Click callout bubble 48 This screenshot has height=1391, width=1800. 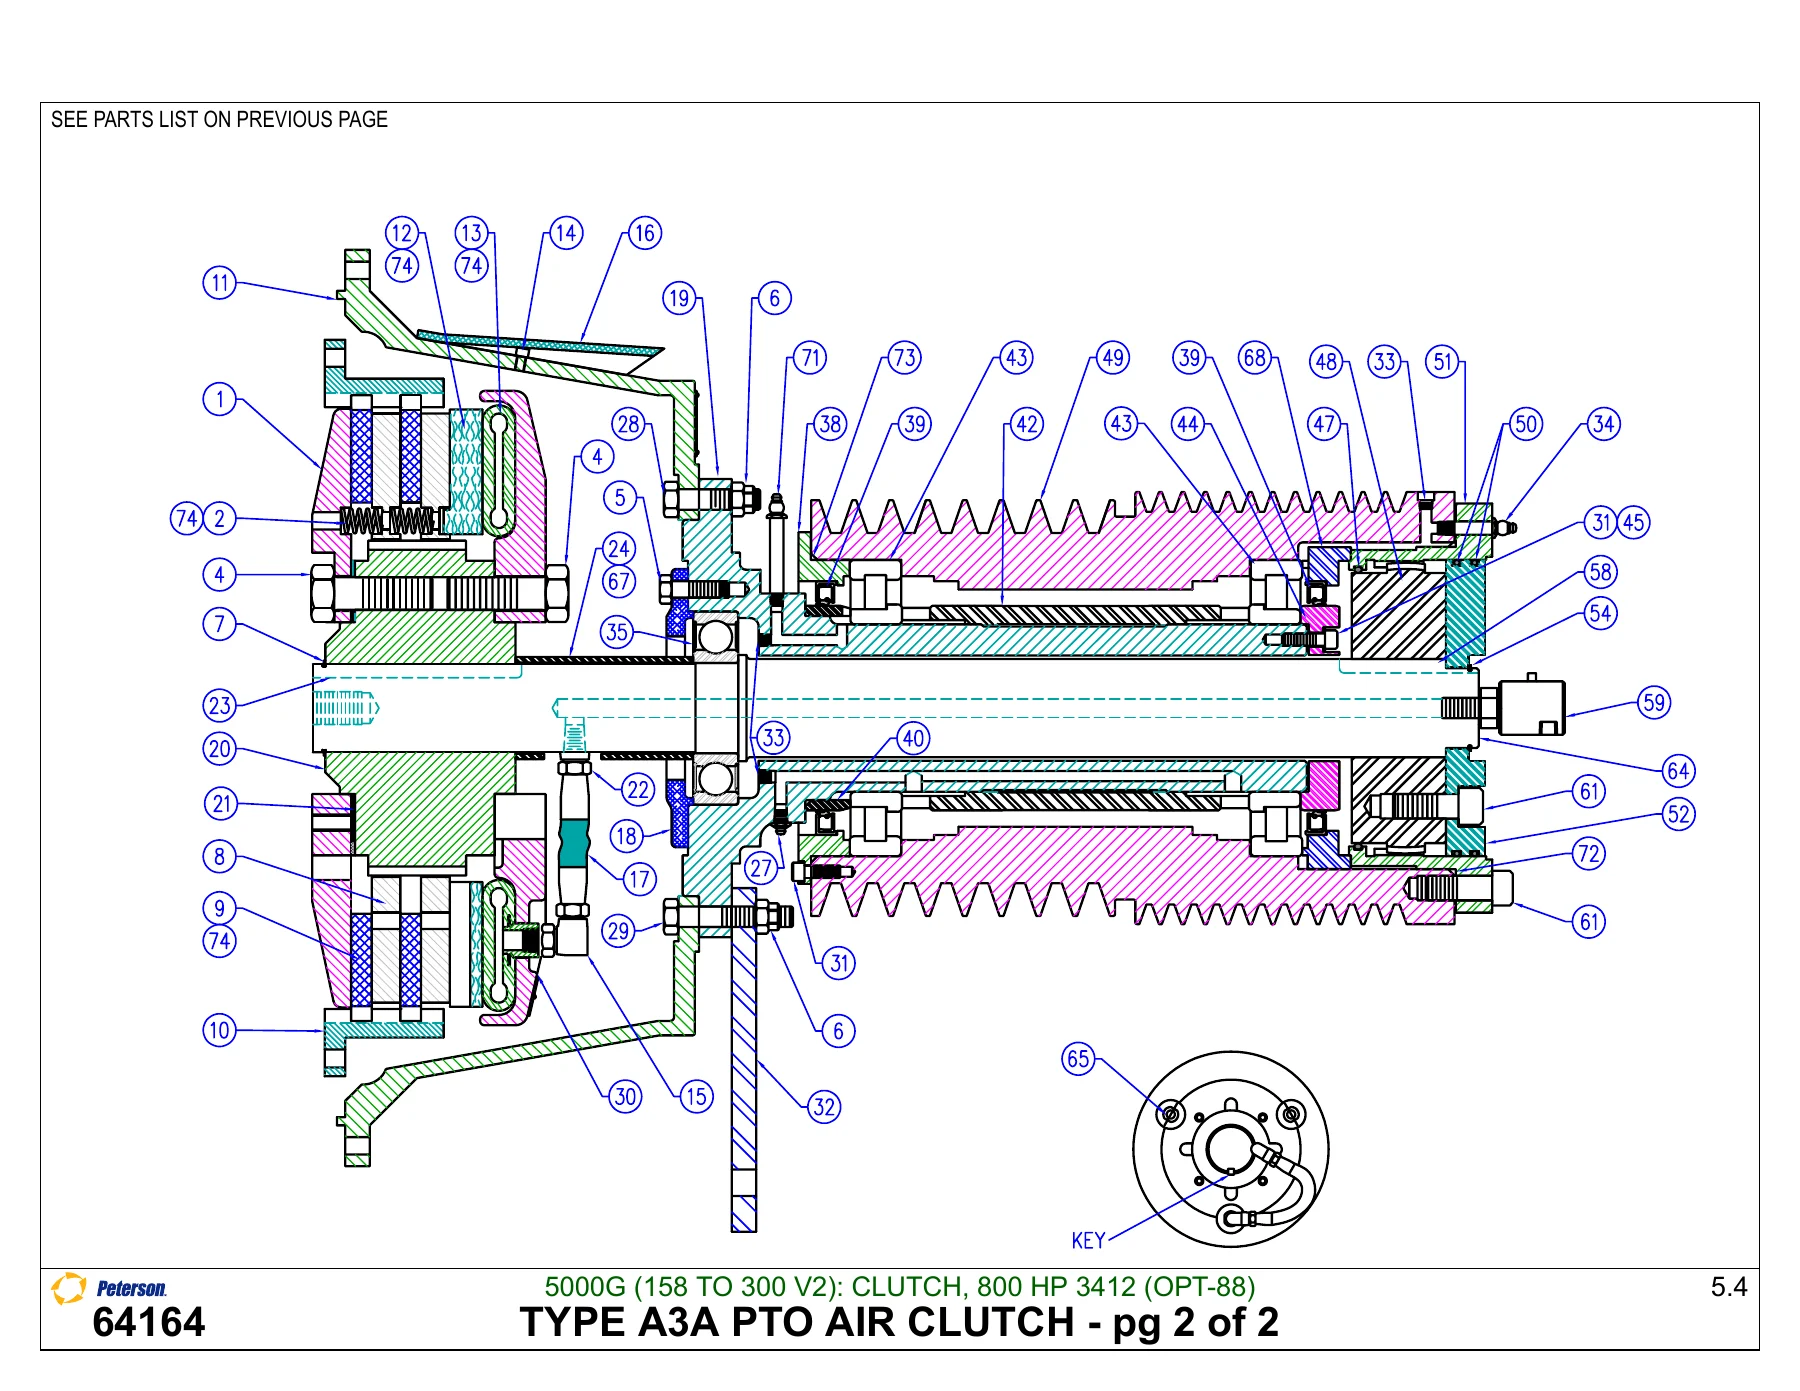coord(1327,362)
